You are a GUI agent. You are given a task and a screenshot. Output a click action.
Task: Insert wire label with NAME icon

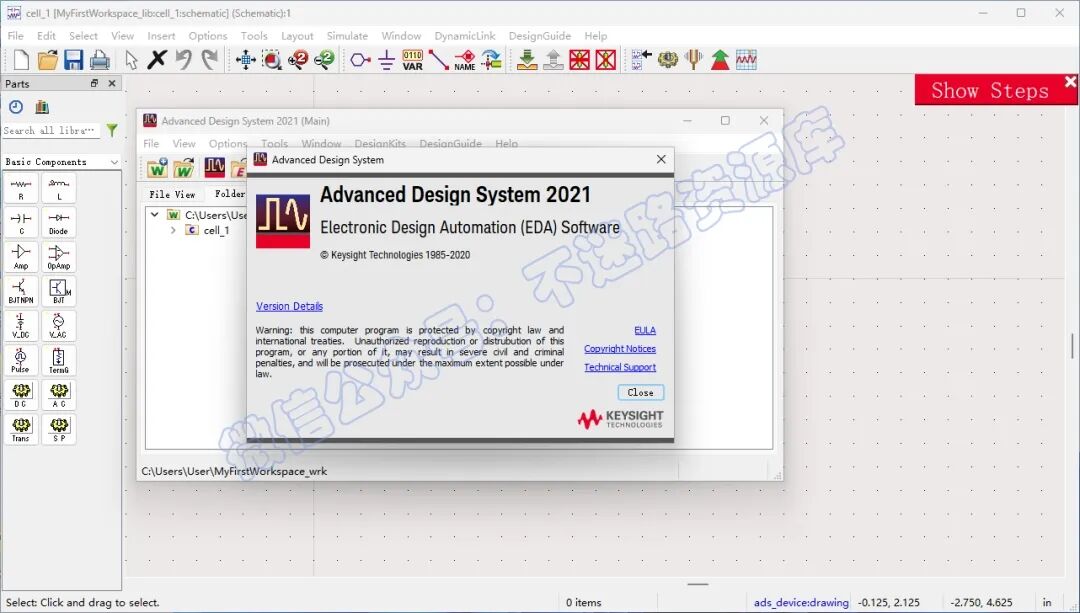[x=465, y=60]
